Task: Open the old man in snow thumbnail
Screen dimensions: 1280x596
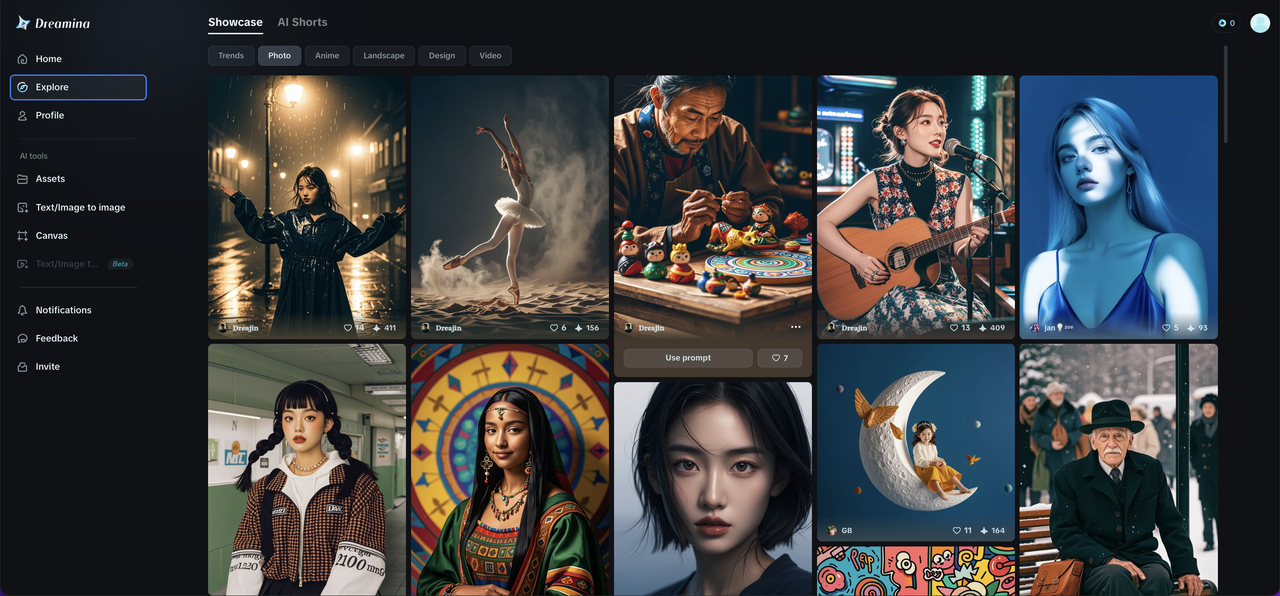Action: click(1119, 470)
